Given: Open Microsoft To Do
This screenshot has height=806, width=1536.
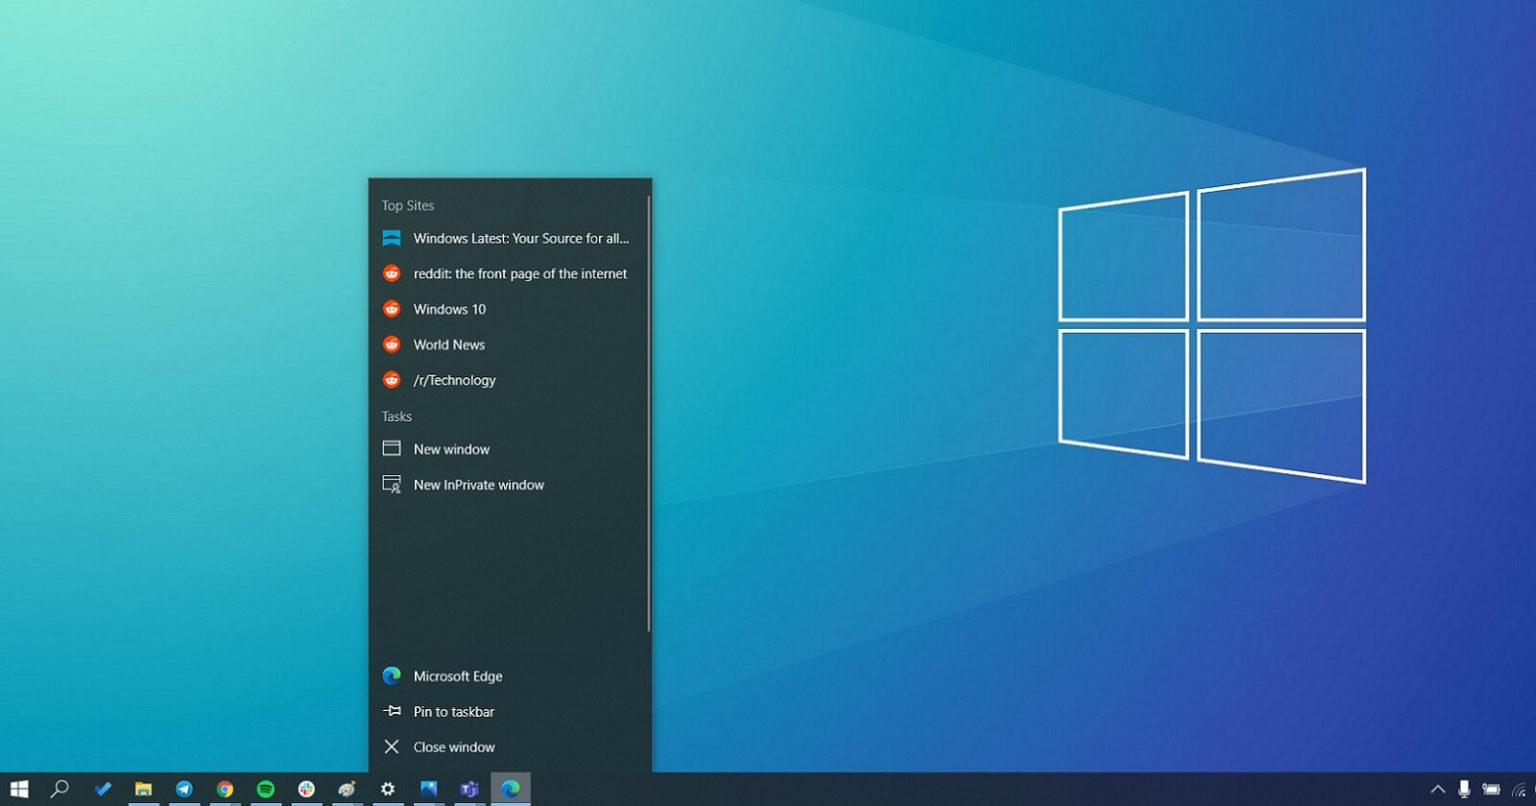Looking at the screenshot, I should [x=102, y=789].
